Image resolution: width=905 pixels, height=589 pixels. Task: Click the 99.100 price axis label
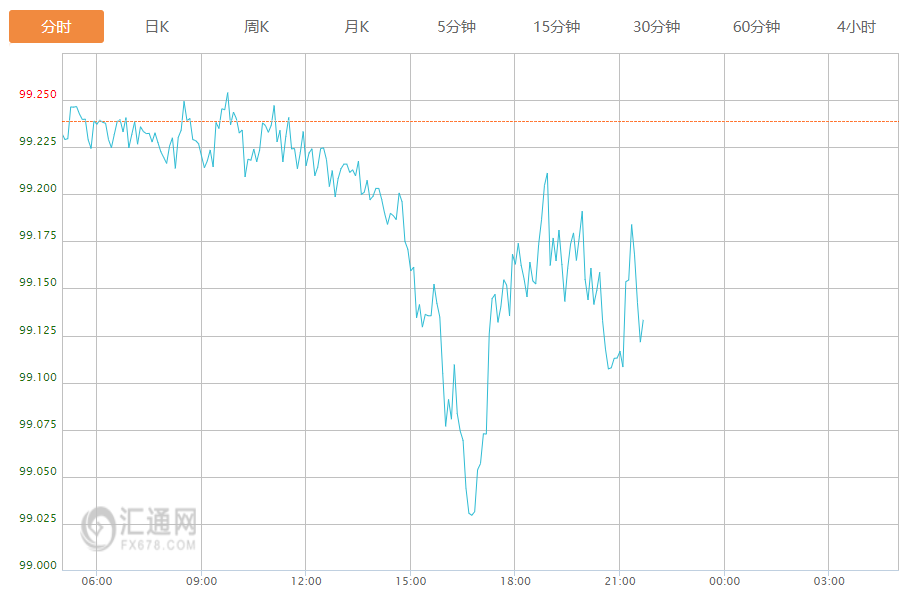(x=38, y=378)
